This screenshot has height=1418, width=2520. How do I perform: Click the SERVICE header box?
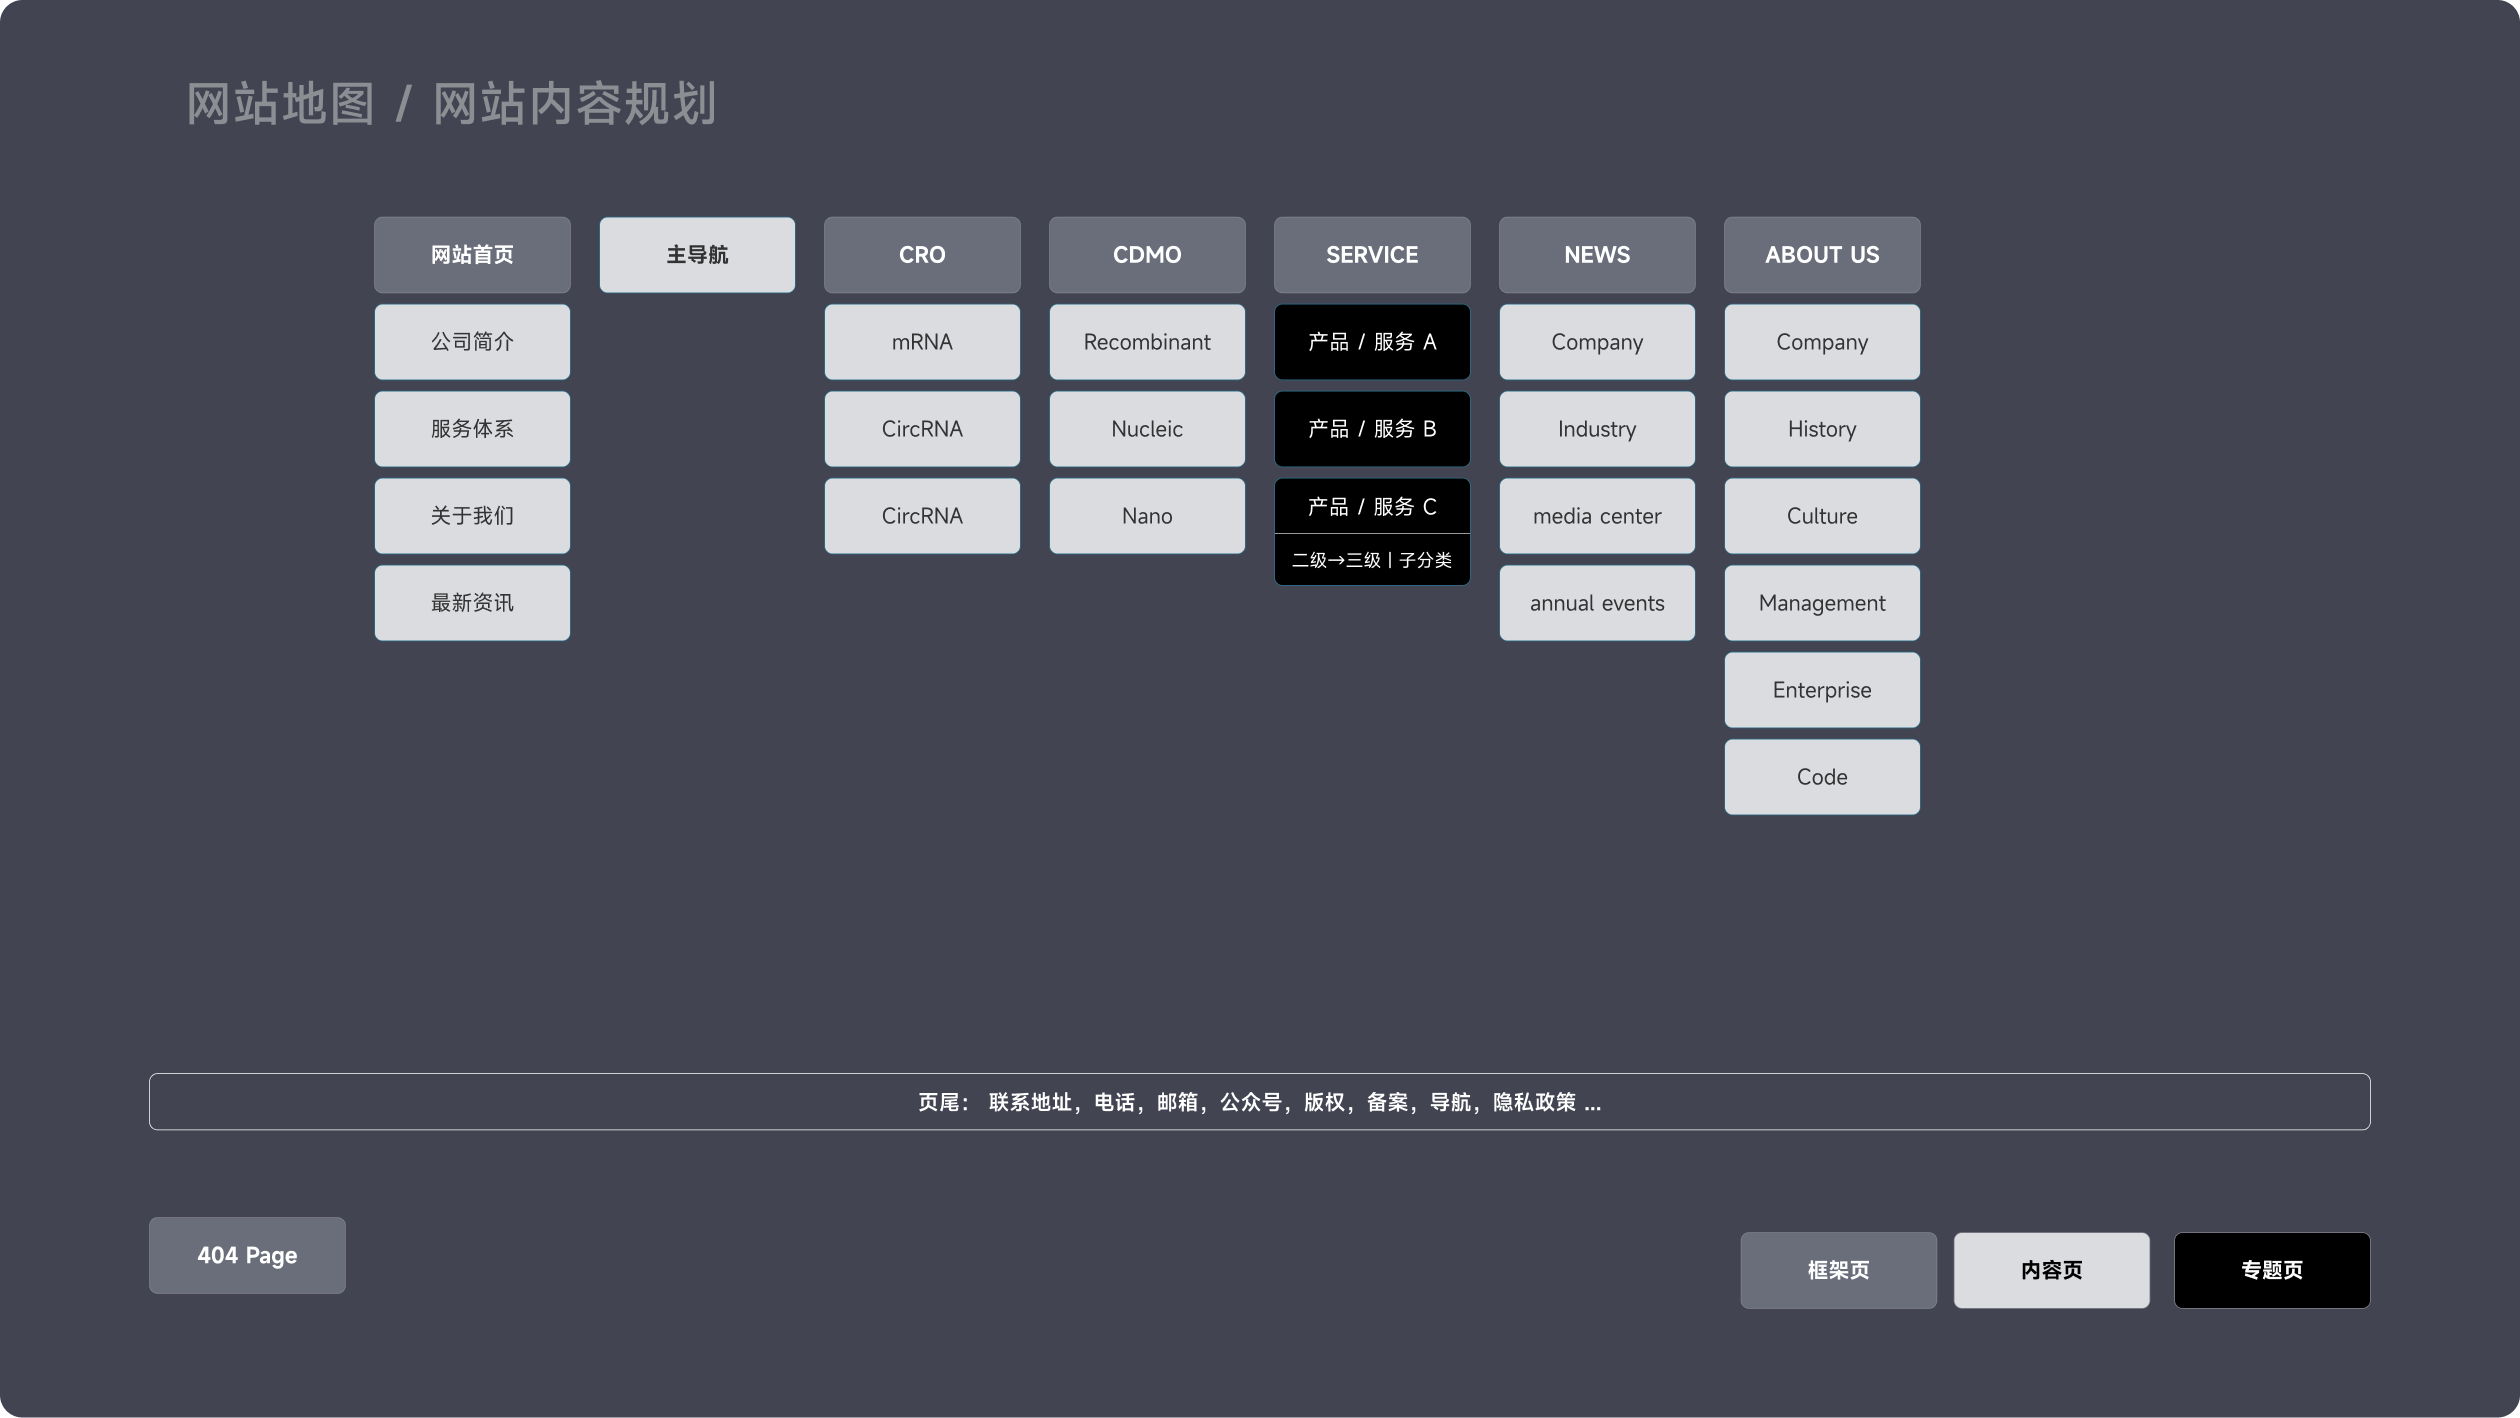1371,255
